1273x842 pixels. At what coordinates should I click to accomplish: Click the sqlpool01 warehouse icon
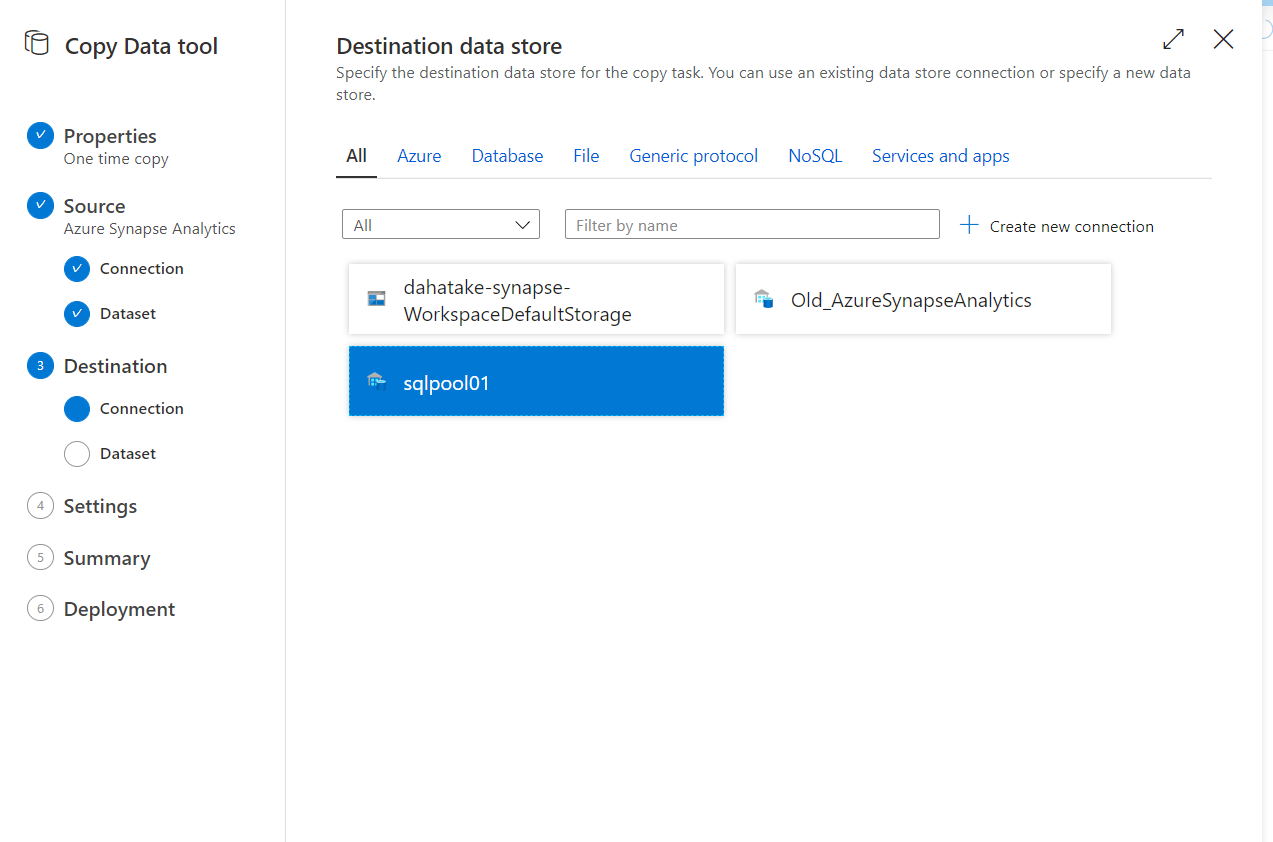376,380
